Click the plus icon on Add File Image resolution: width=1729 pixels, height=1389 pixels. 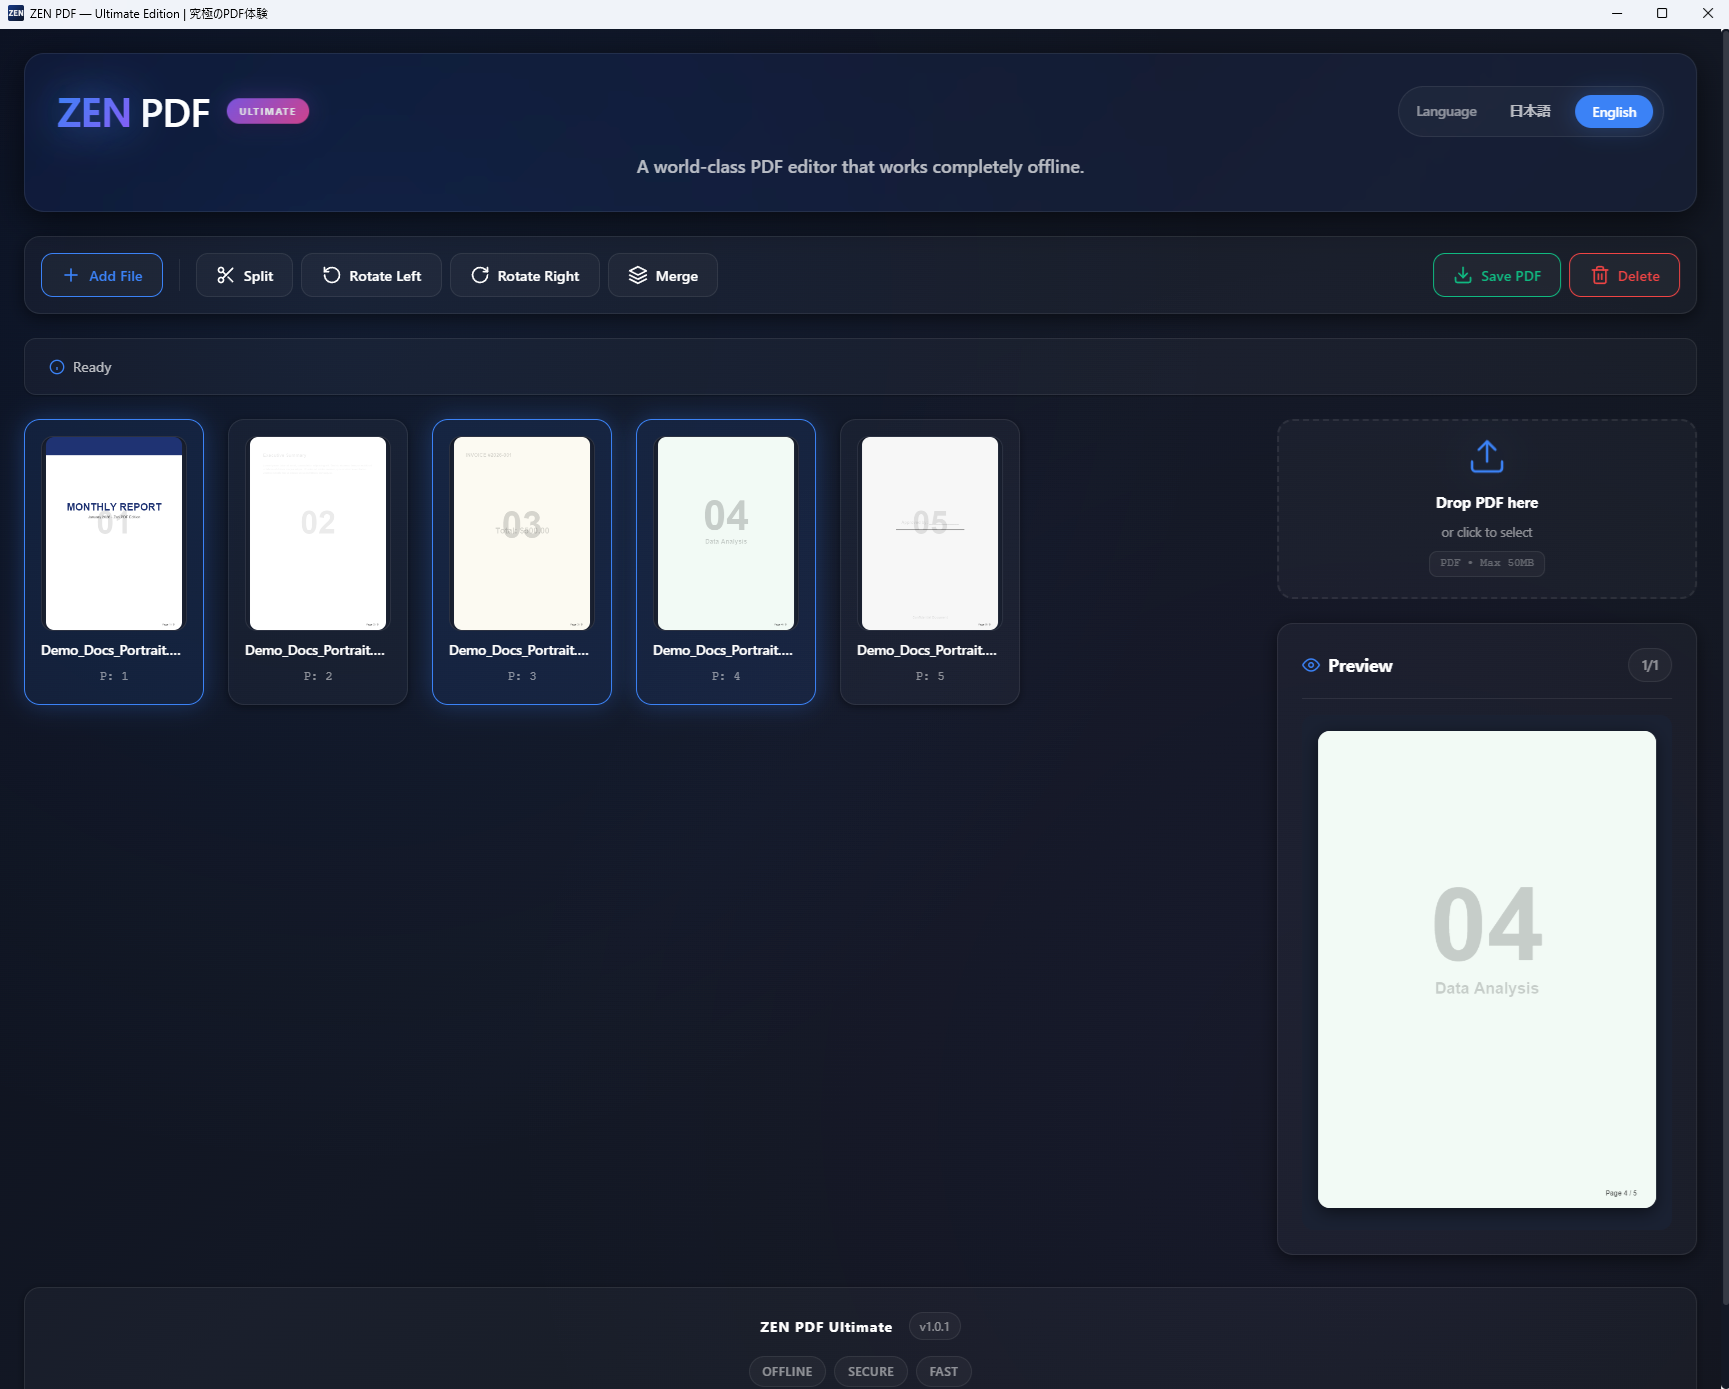click(x=71, y=275)
